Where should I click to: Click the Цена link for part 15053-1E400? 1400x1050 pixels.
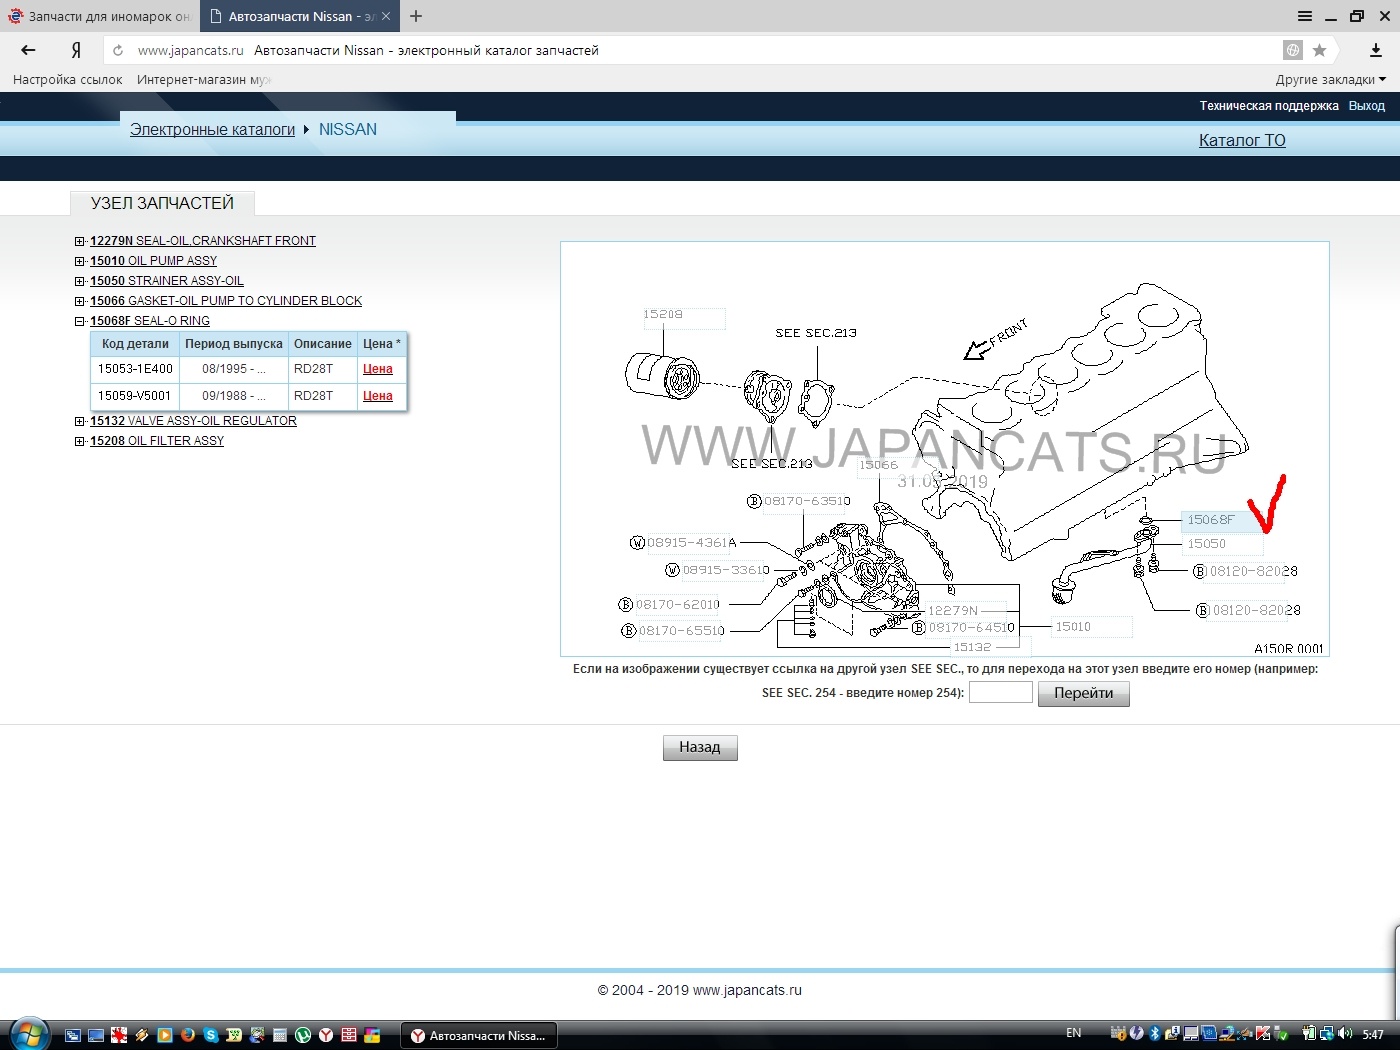[x=377, y=369]
